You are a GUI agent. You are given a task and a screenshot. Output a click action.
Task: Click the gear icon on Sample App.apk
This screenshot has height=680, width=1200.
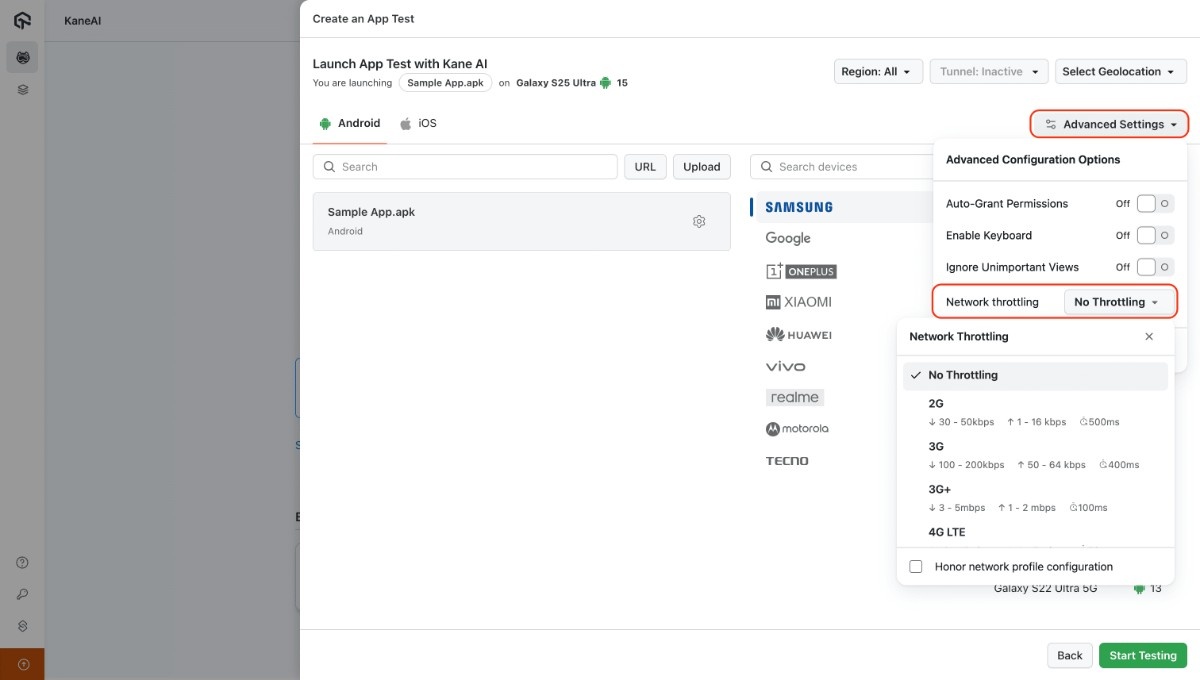[699, 221]
